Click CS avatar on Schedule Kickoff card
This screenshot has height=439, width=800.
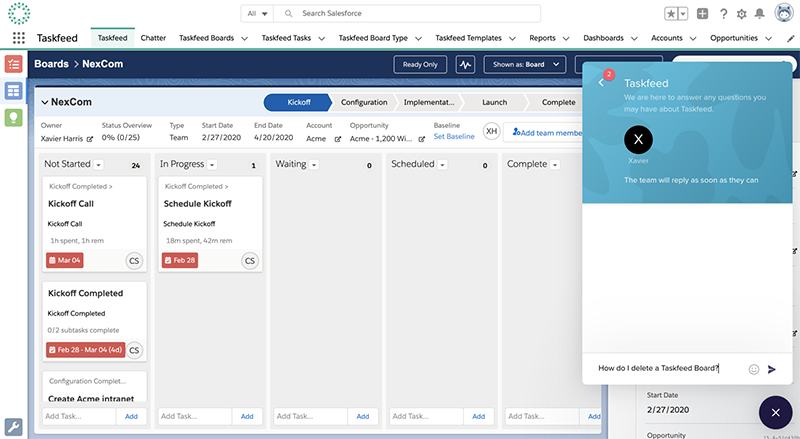tap(250, 261)
